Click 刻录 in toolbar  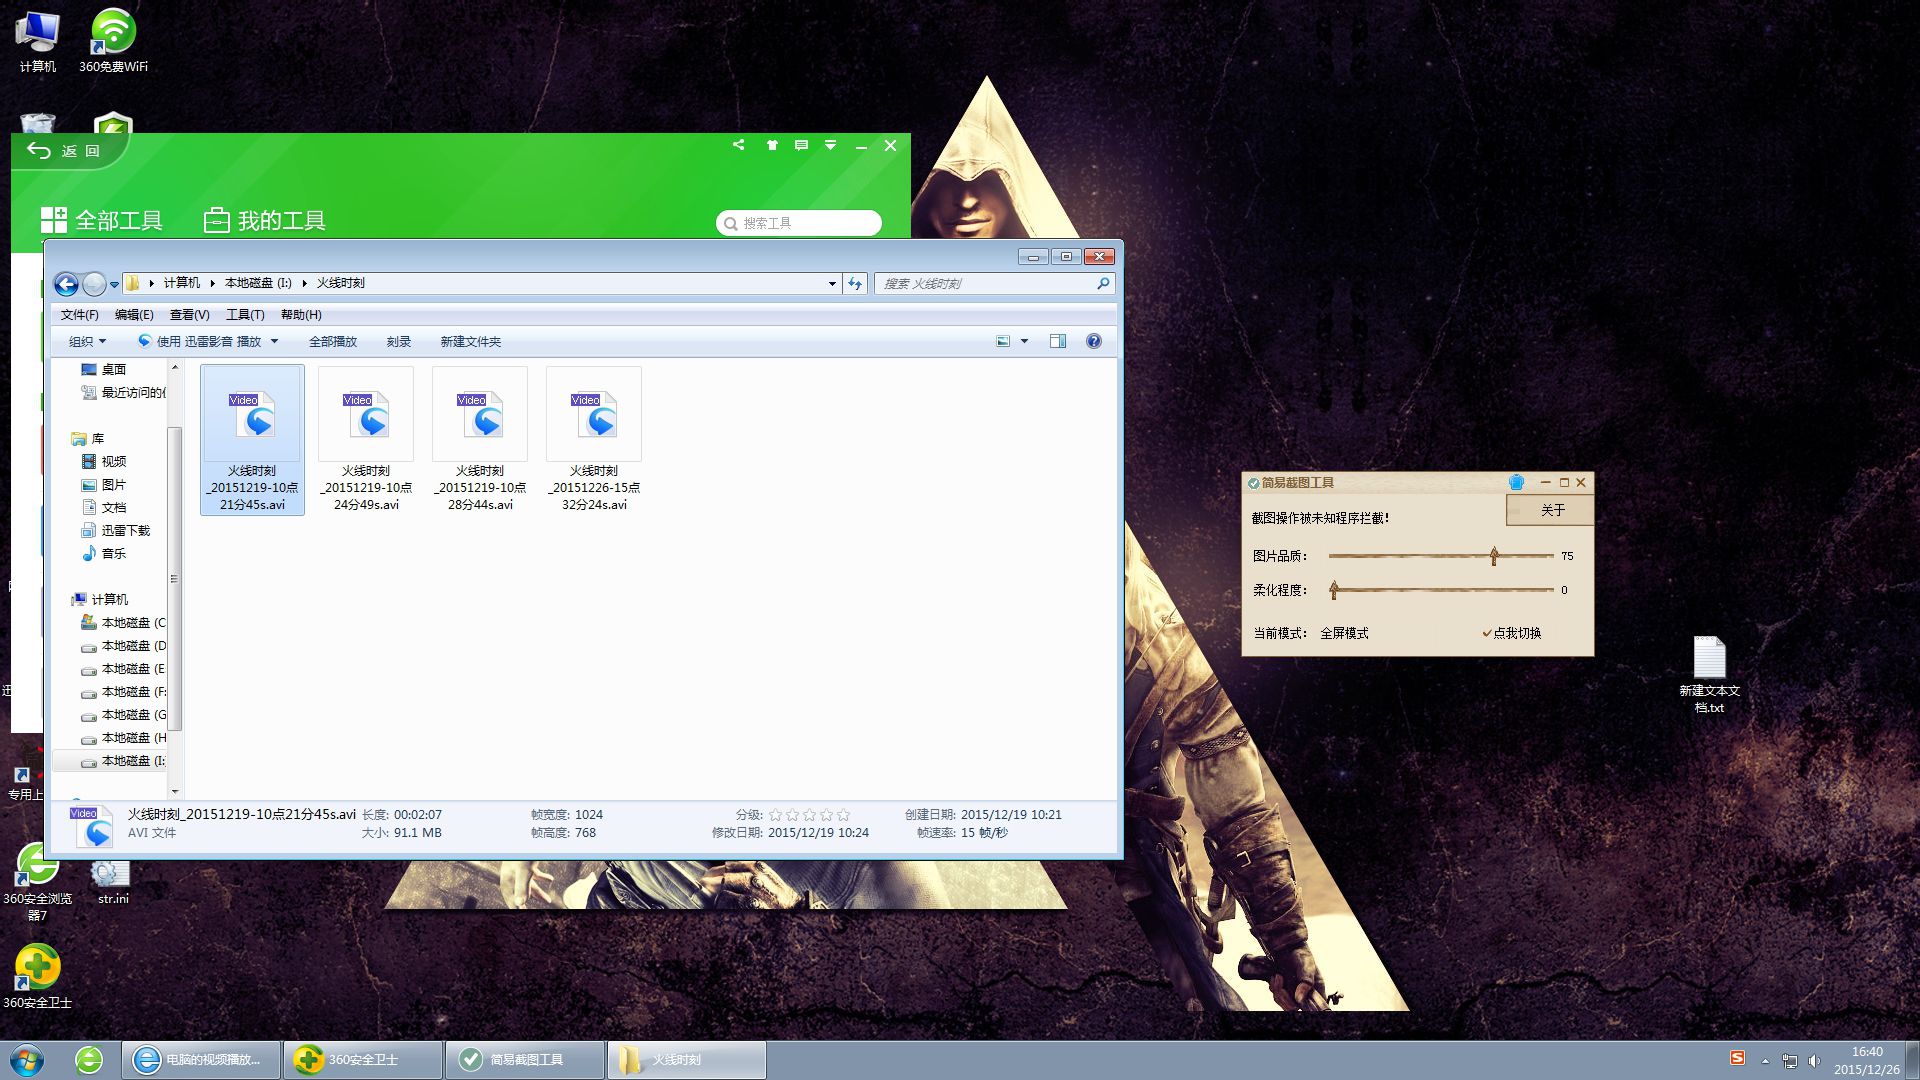(399, 342)
